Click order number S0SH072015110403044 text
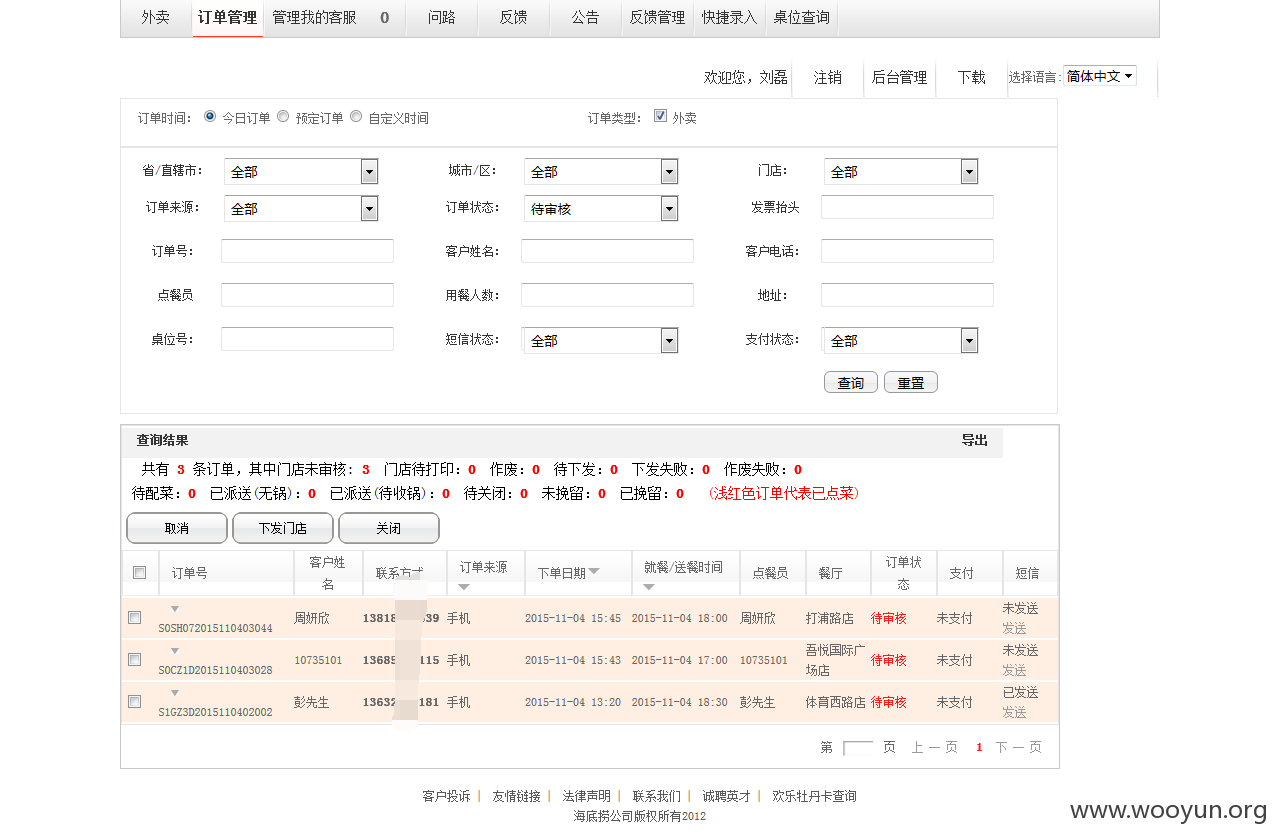This screenshot has height=839, width=1276. (215, 628)
